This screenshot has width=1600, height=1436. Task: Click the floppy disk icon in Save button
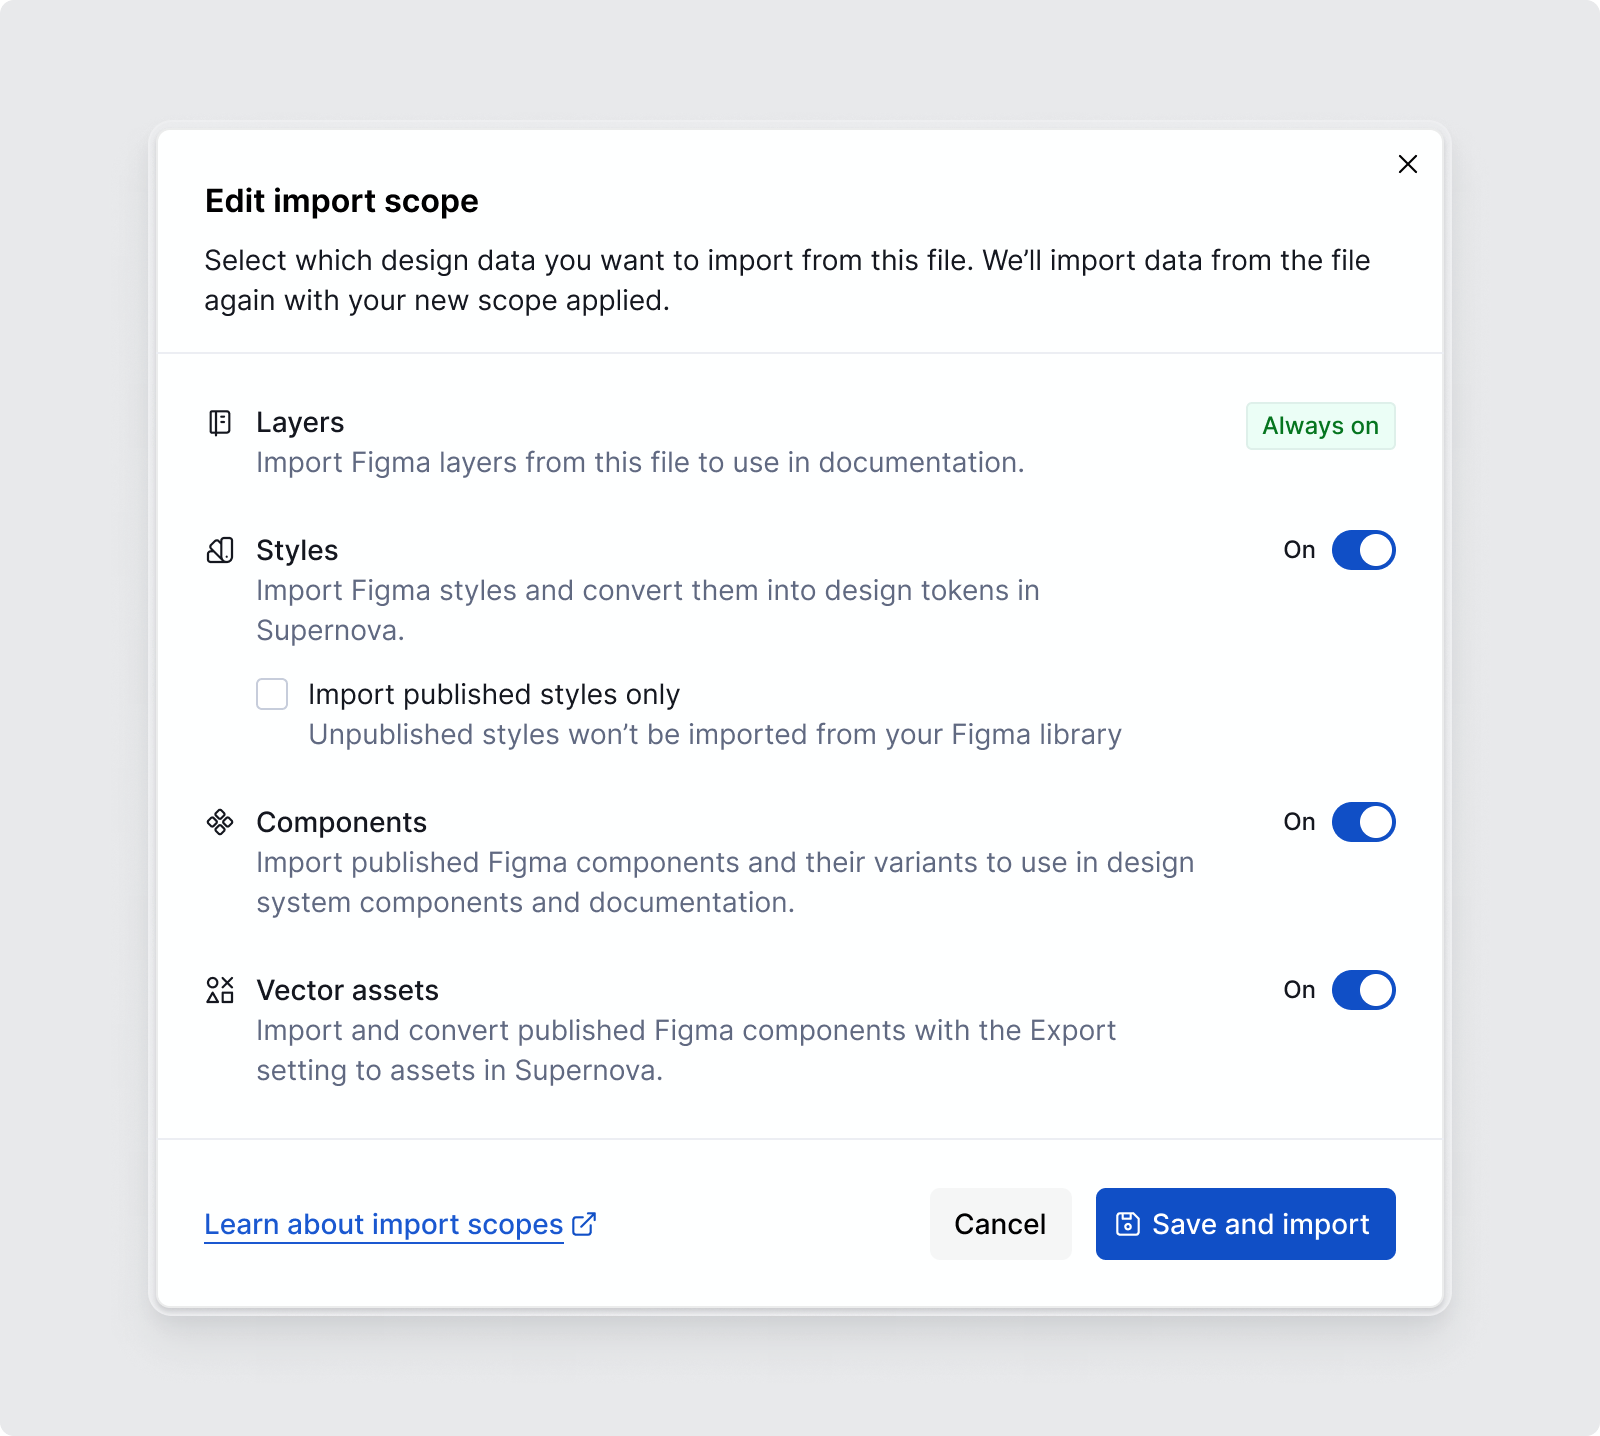click(x=1128, y=1224)
